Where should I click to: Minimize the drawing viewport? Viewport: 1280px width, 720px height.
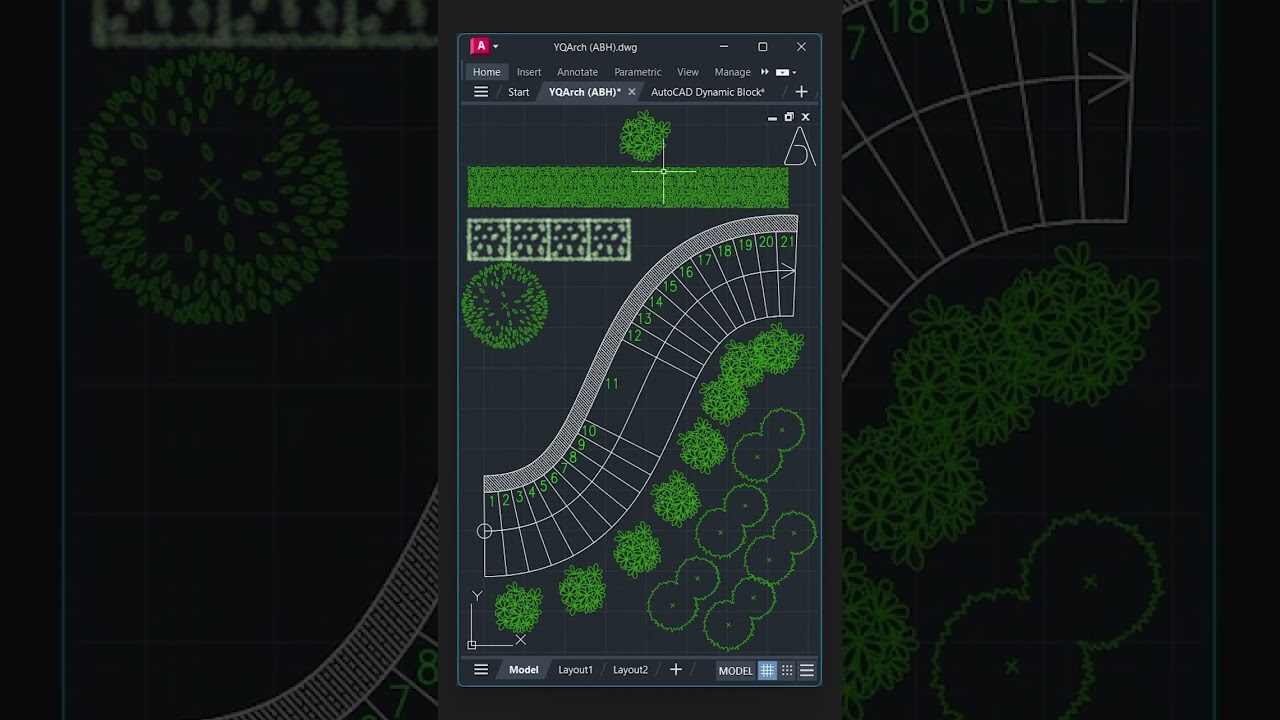click(772, 118)
